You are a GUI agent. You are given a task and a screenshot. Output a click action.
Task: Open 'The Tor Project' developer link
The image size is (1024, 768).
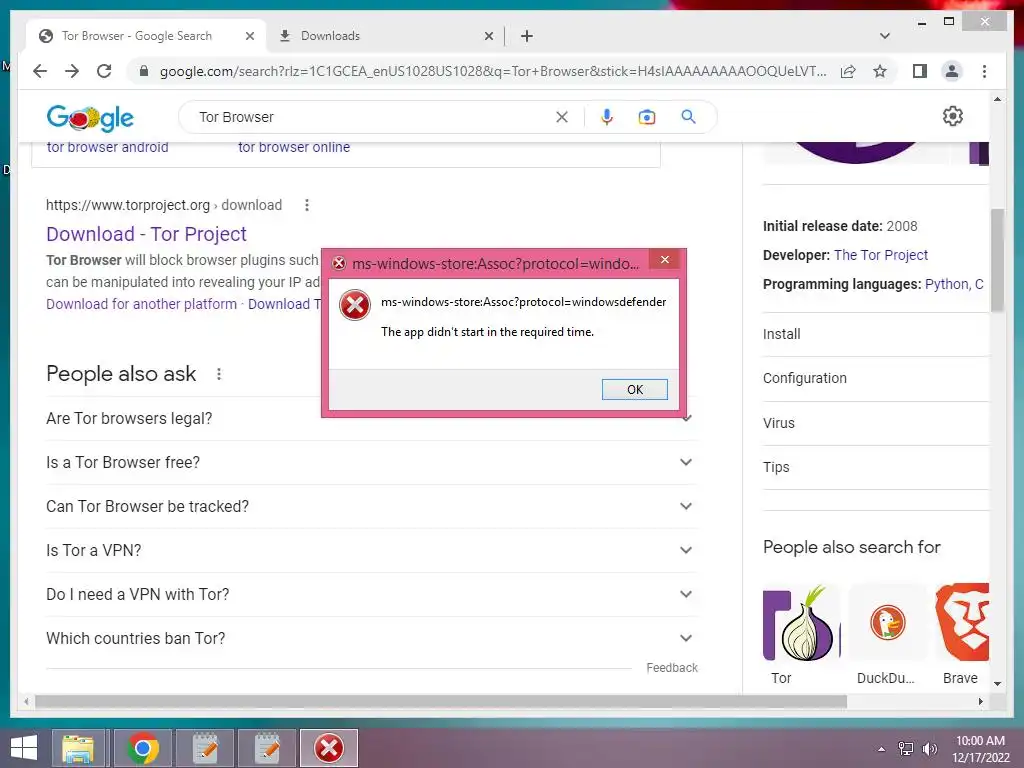click(x=880, y=255)
